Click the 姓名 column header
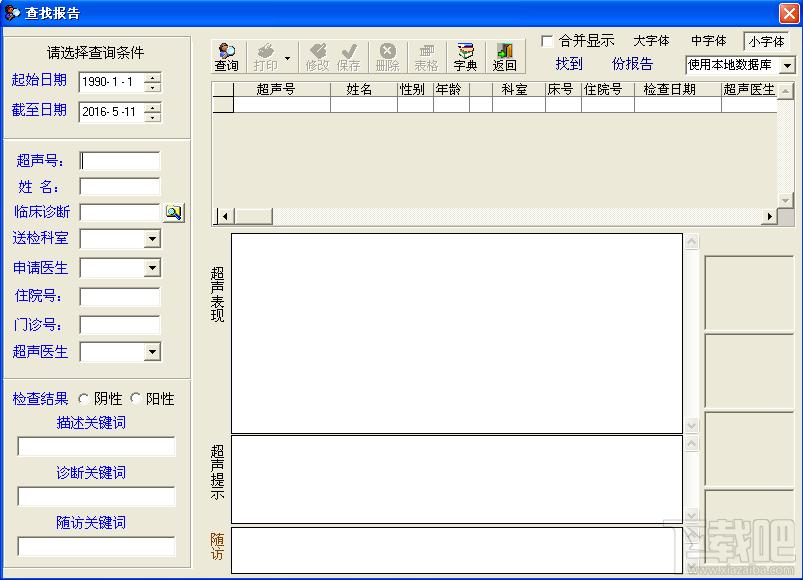This screenshot has width=803, height=580. (364, 89)
